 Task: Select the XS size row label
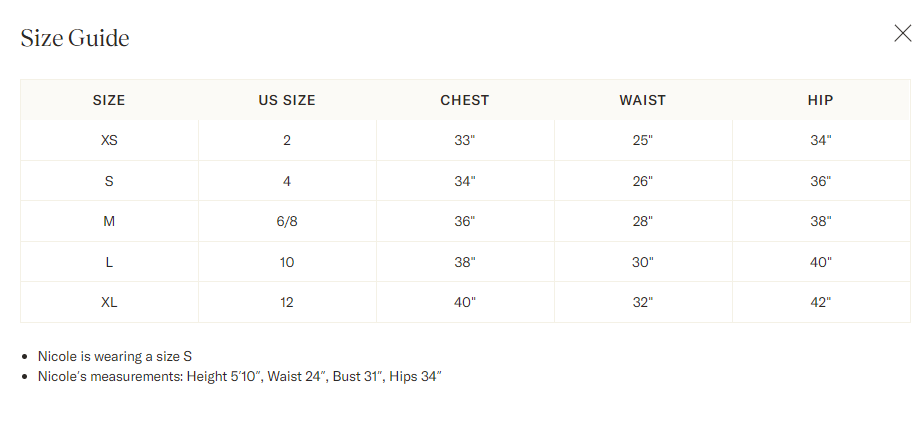(109, 141)
